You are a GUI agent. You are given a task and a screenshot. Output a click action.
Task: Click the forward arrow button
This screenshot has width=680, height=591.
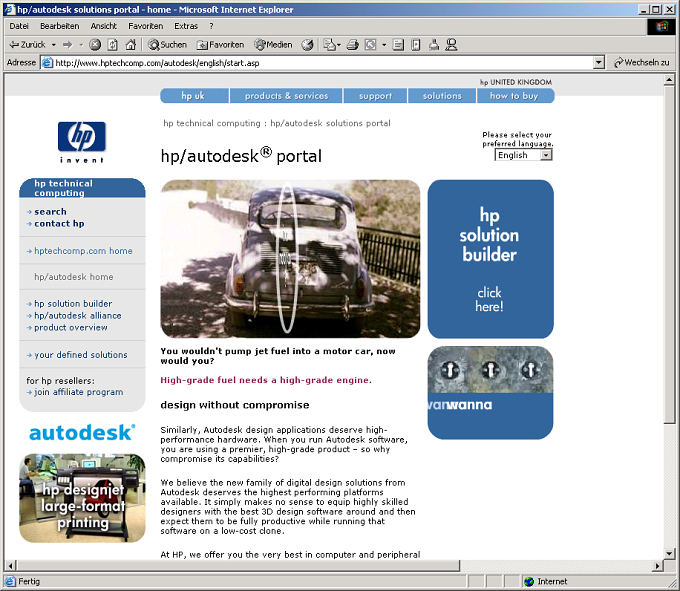coord(67,45)
